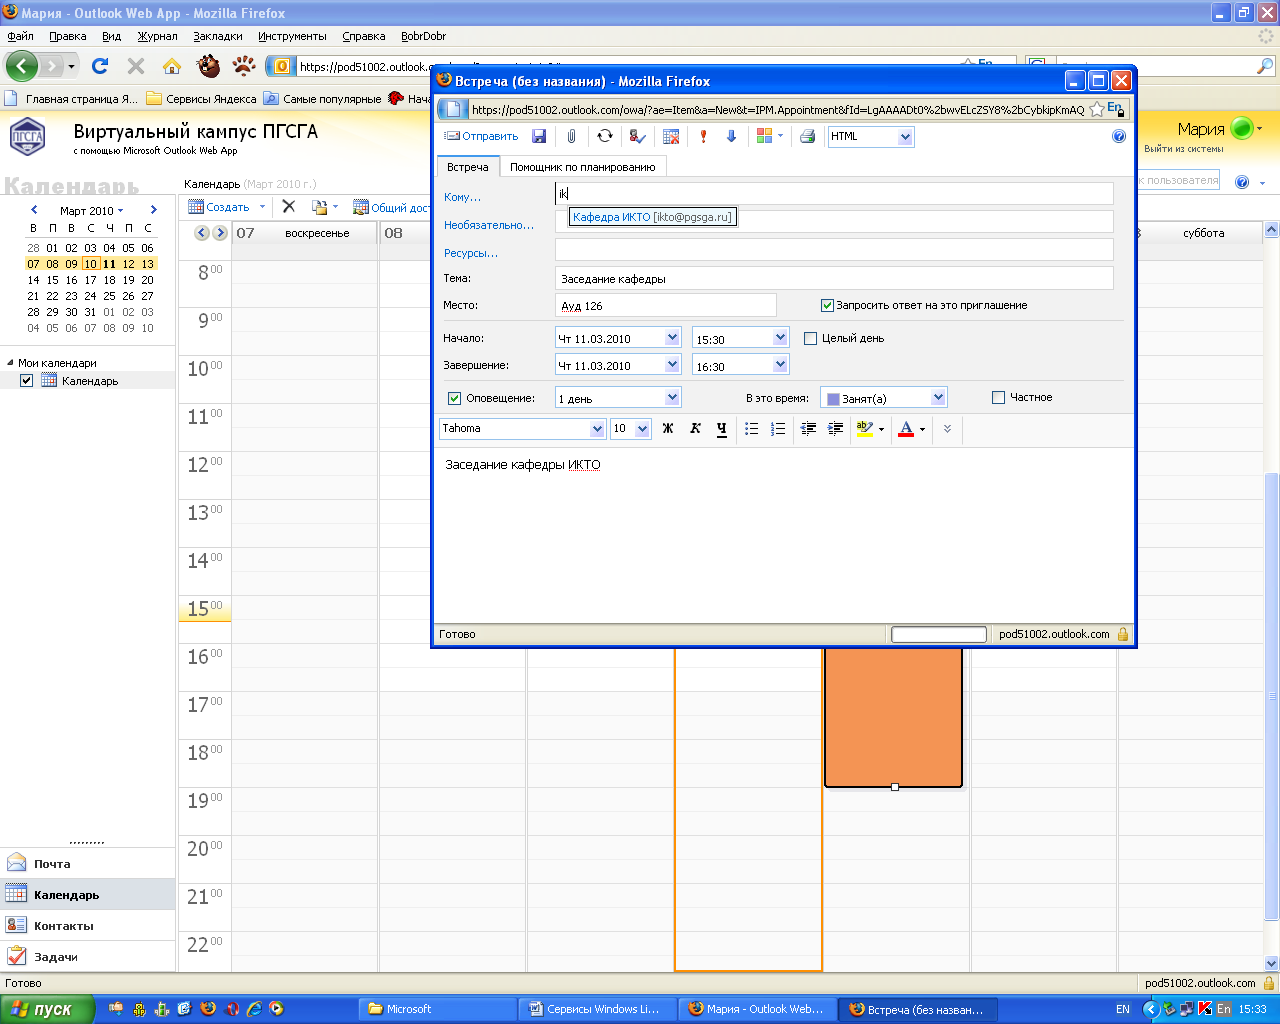Set high importance with red exclamation icon
The height and width of the screenshot is (1024, 1280).
pyautogui.click(x=703, y=136)
